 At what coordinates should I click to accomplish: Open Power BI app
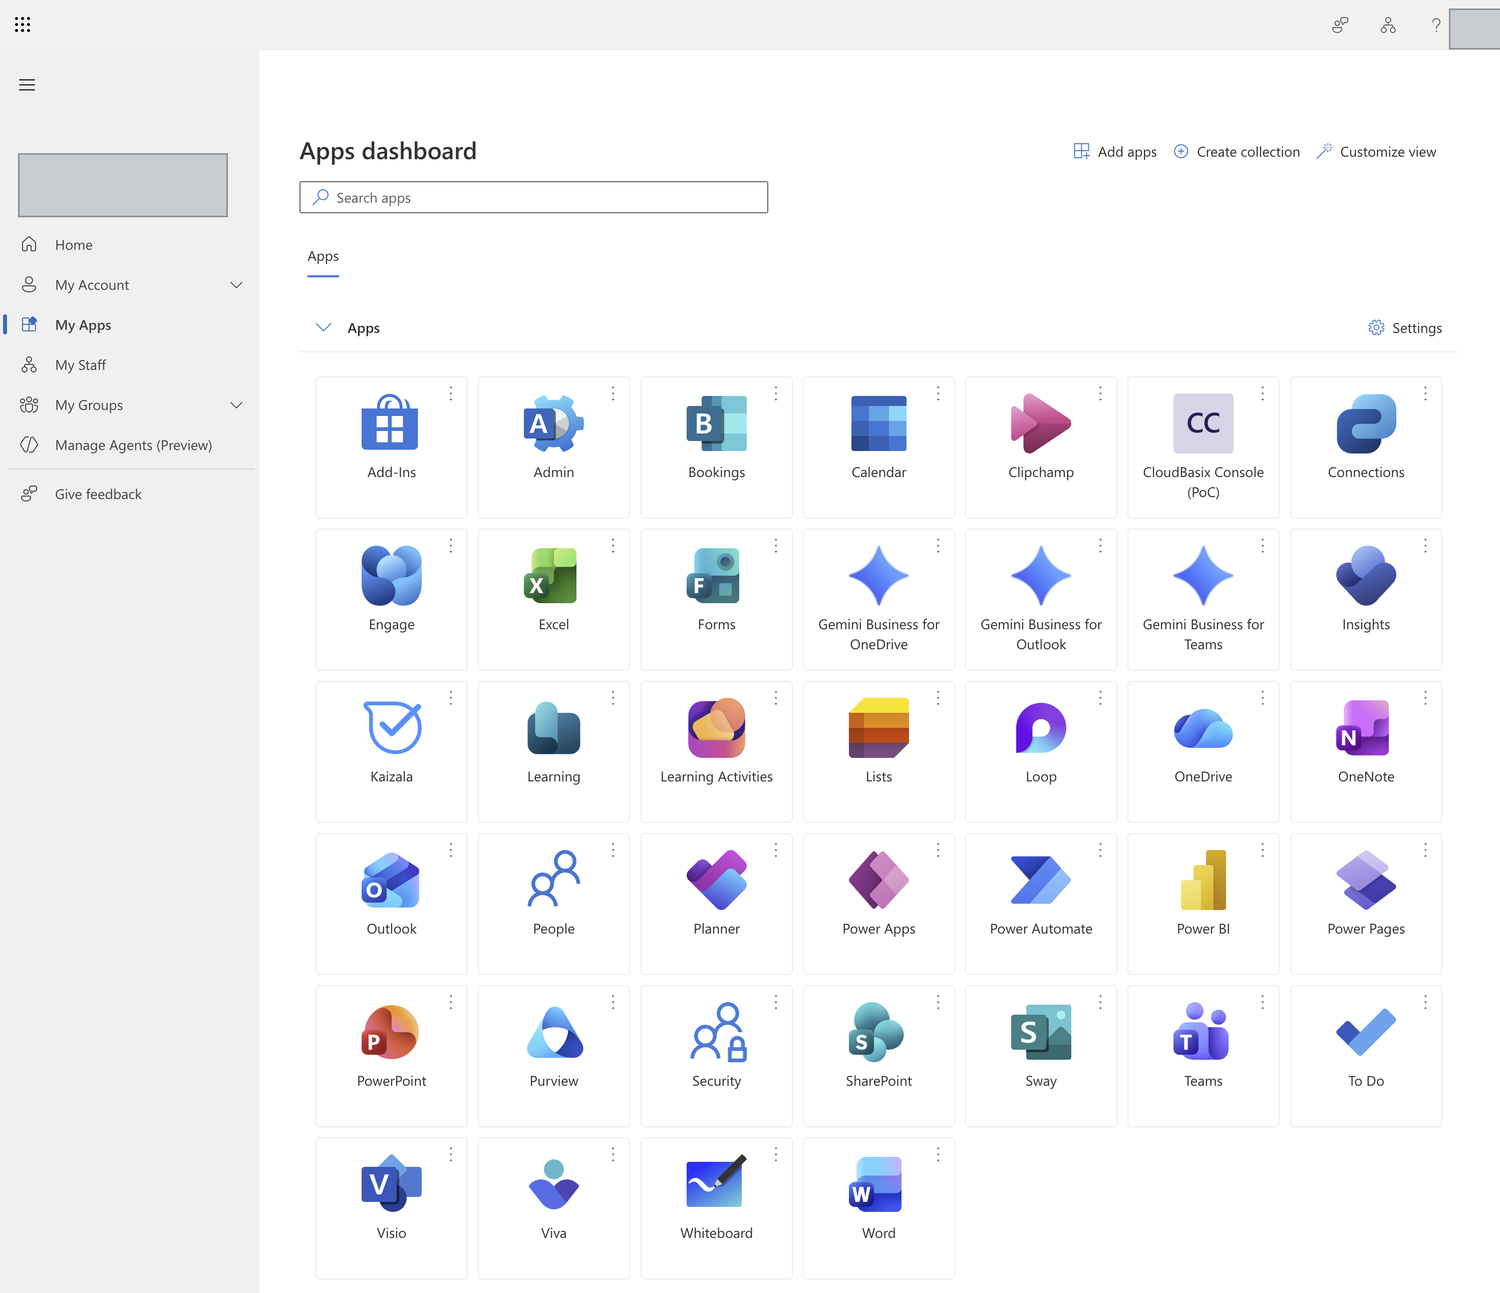pyautogui.click(x=1203, y=903)
